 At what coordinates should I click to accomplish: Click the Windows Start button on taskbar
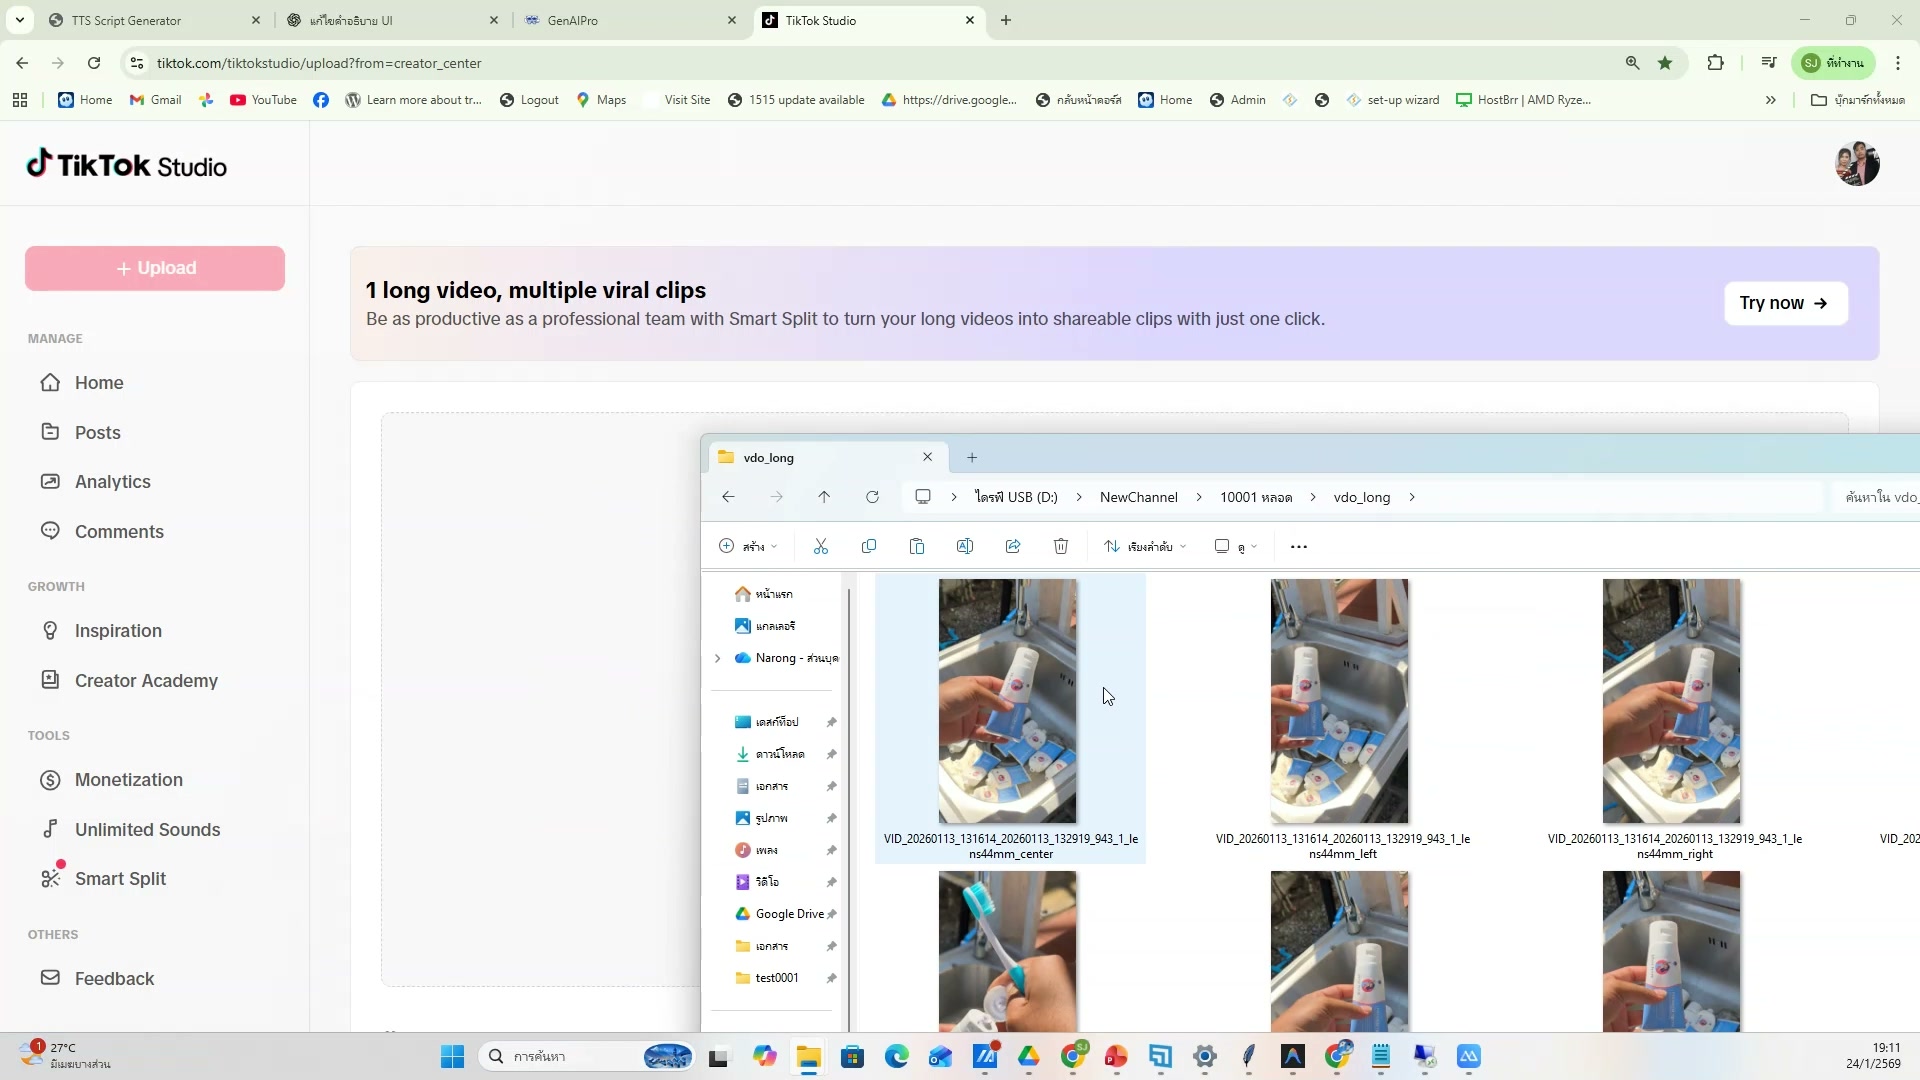coord(452,1056)
